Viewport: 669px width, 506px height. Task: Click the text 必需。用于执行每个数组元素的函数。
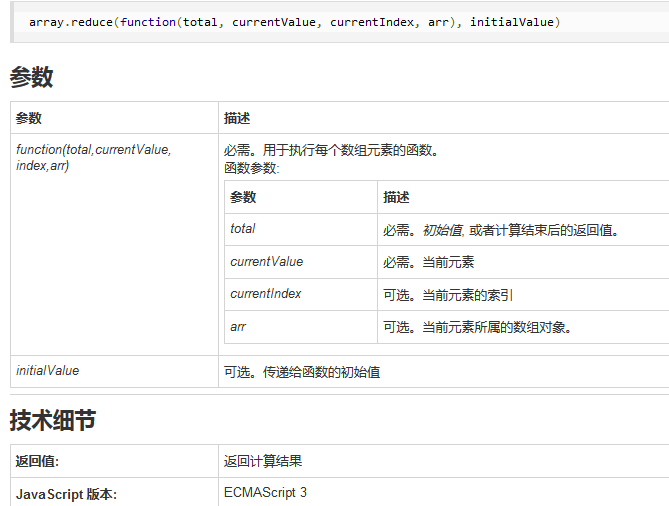[332, 150]
